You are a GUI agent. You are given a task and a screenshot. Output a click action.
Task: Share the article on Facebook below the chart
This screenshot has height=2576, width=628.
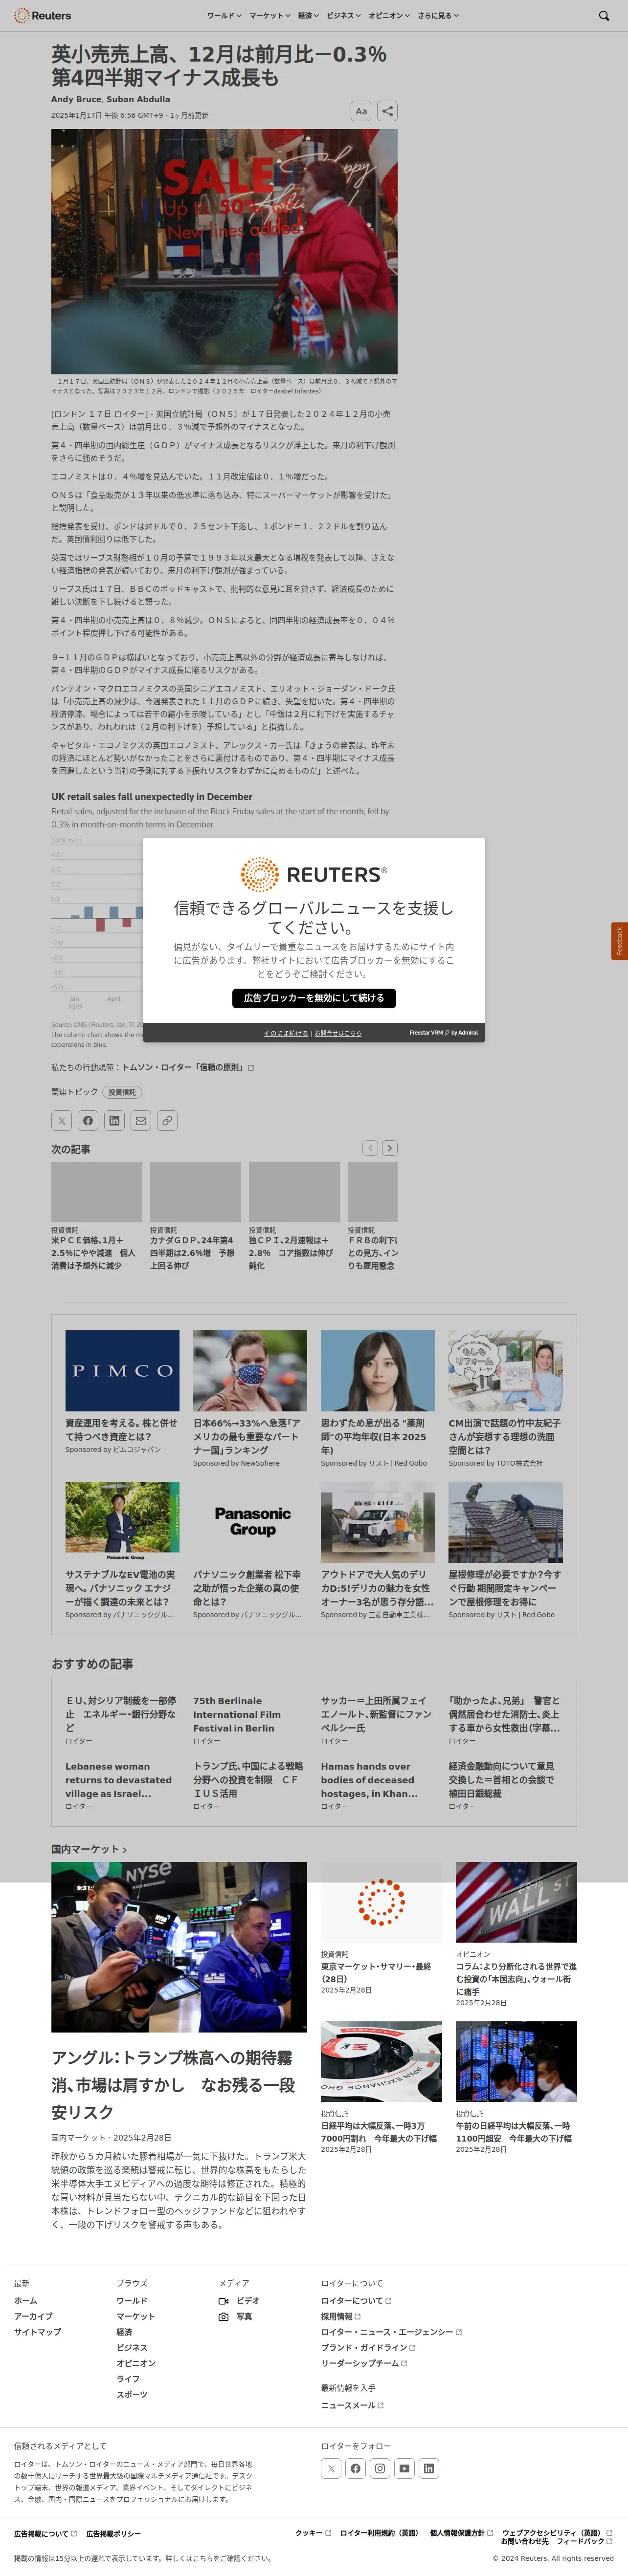pyautogui.click(x=88, y=1121)
